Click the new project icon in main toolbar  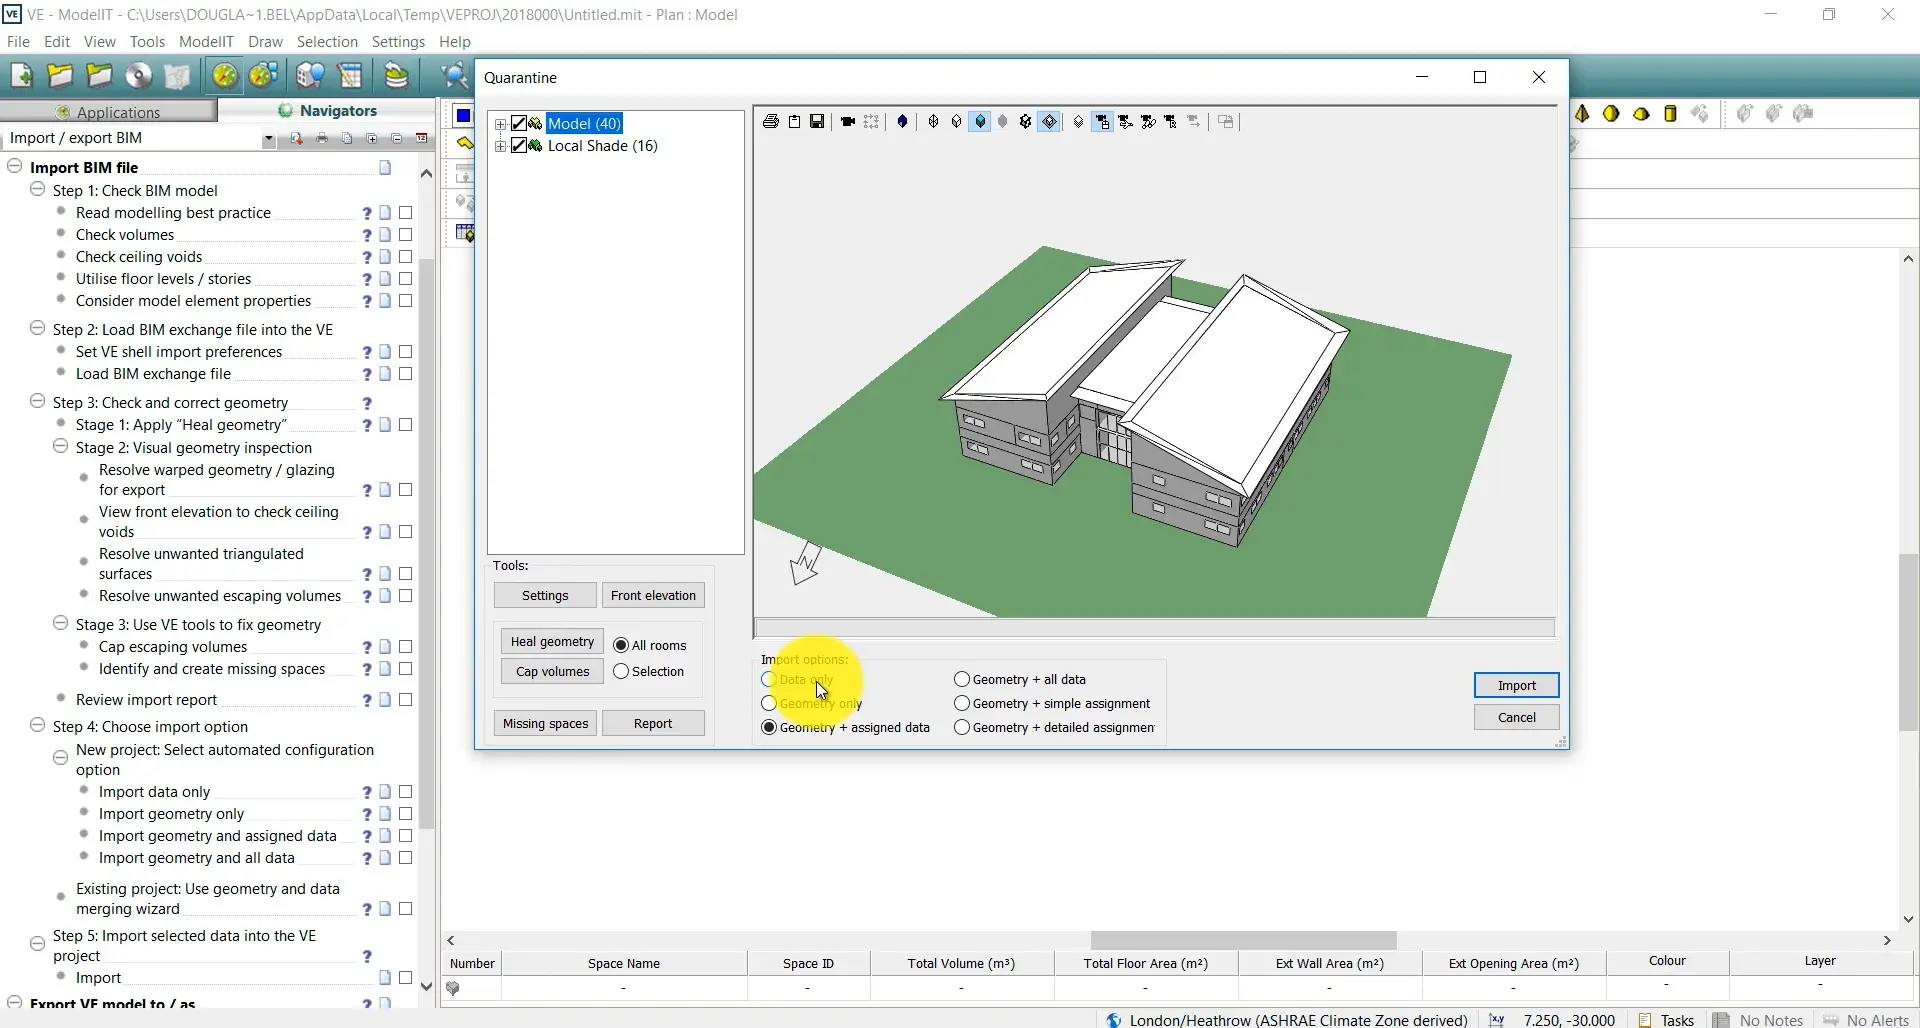[22, 76]
